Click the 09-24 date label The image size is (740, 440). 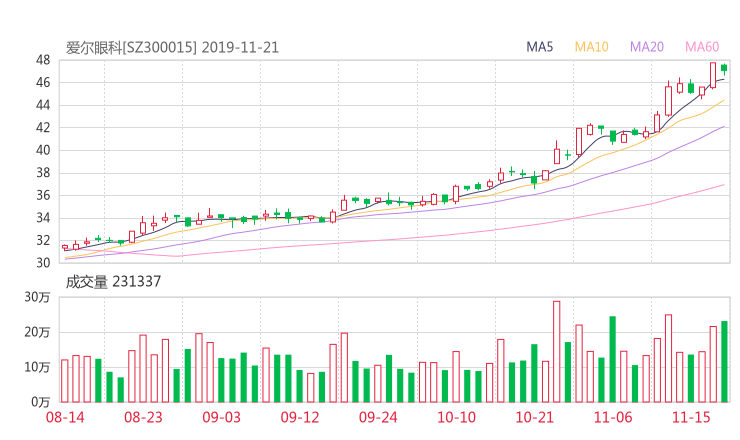point(378,417)
